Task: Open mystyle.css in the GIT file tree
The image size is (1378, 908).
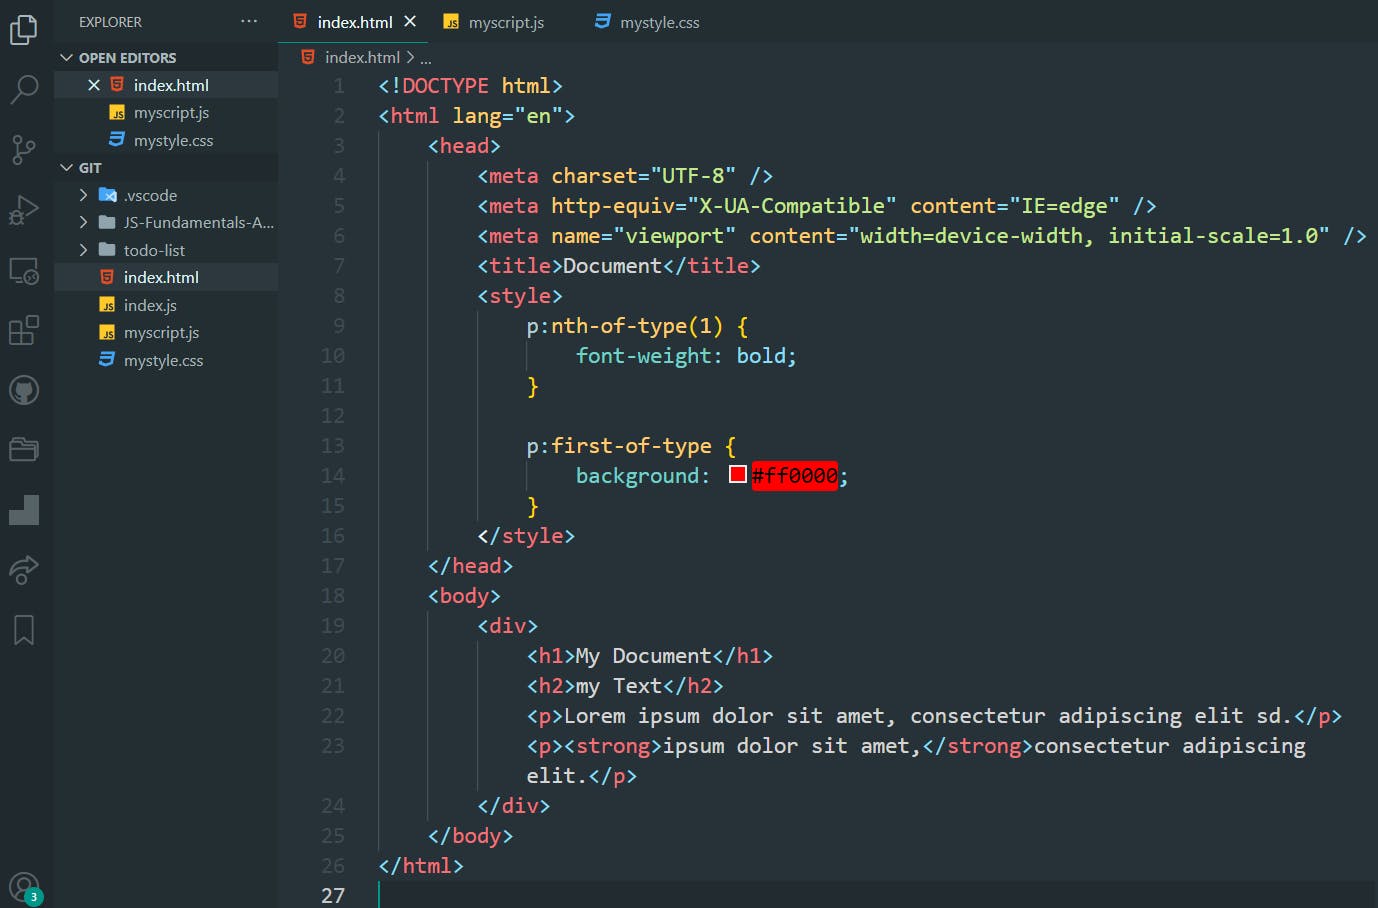Action: [166, 360]
